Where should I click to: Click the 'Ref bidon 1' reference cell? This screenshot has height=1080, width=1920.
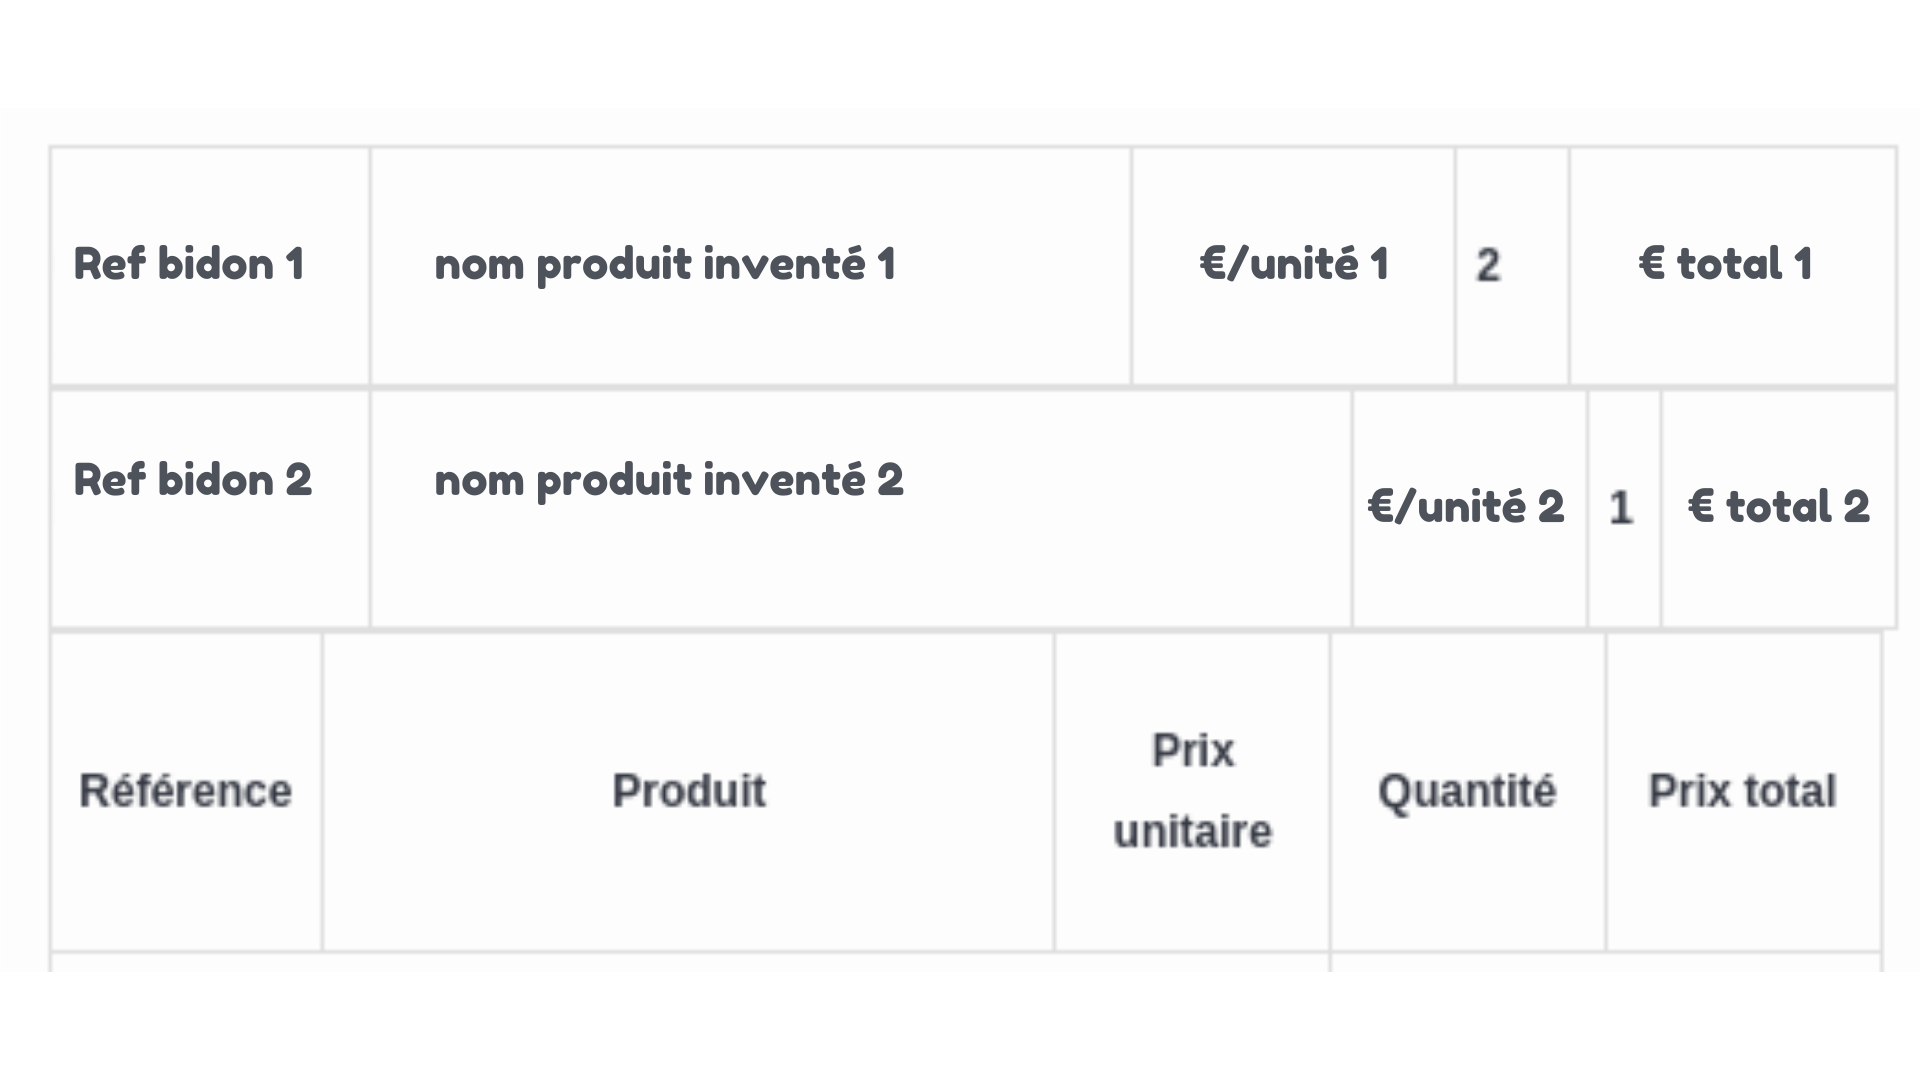[189, 265]
